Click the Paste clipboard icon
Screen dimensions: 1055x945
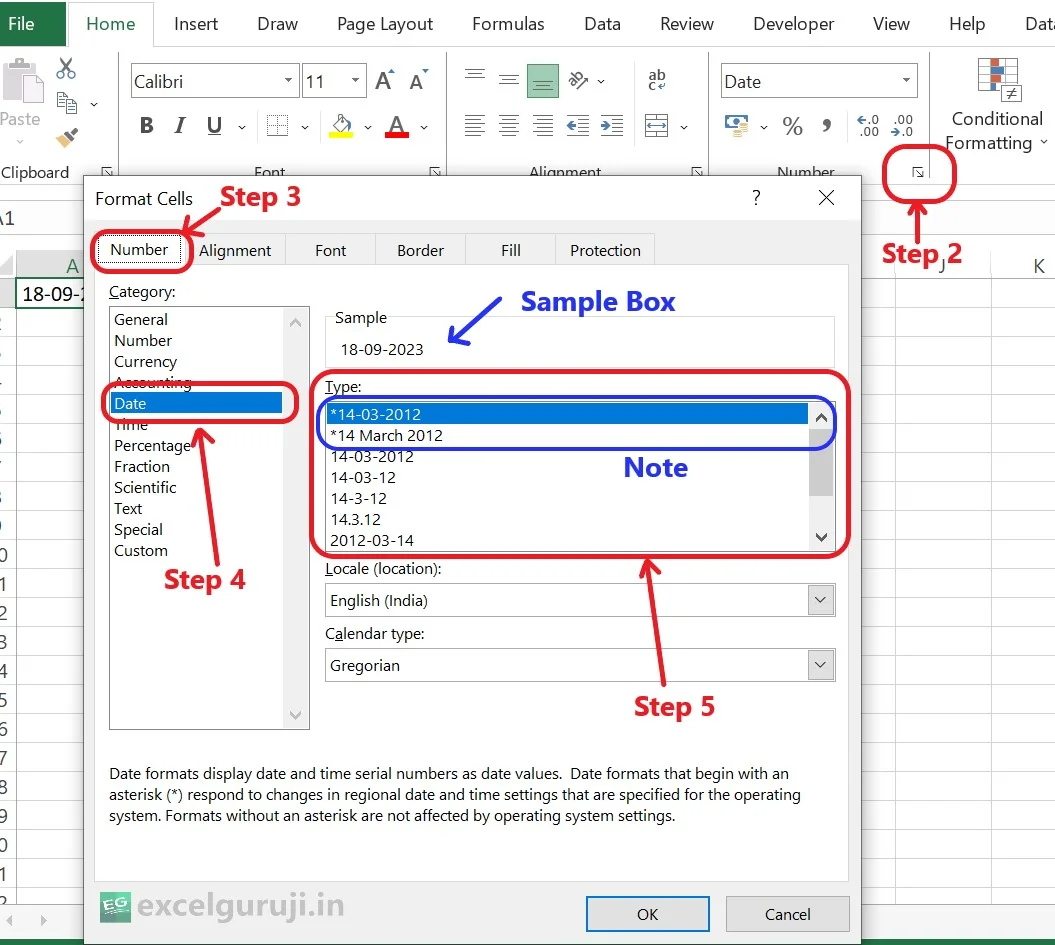(x=23, y=81)
